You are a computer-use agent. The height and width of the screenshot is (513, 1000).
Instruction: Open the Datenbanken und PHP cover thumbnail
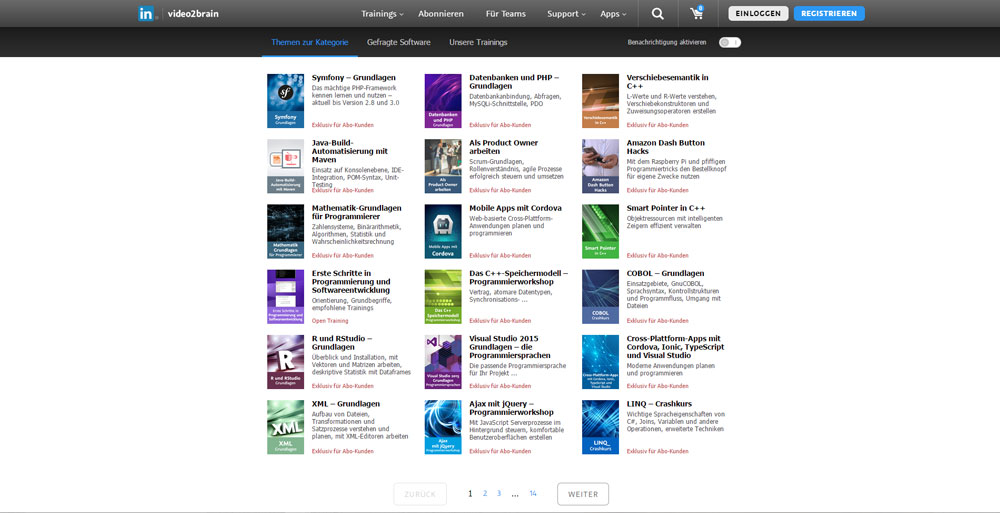[x=443, y=101]
